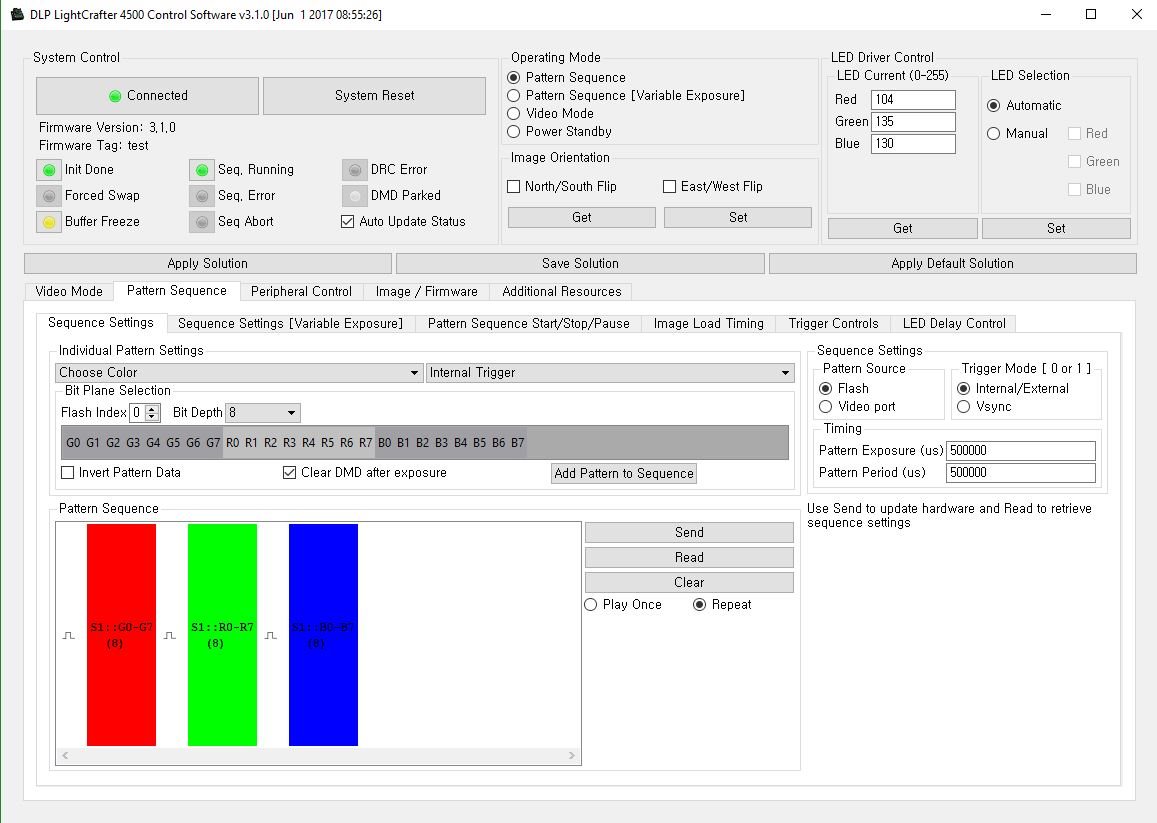This screenshot has height=823, width=1157.
Task: Click the Buffer Freeze yellow indicator
Action: click(x=49, y=221)
